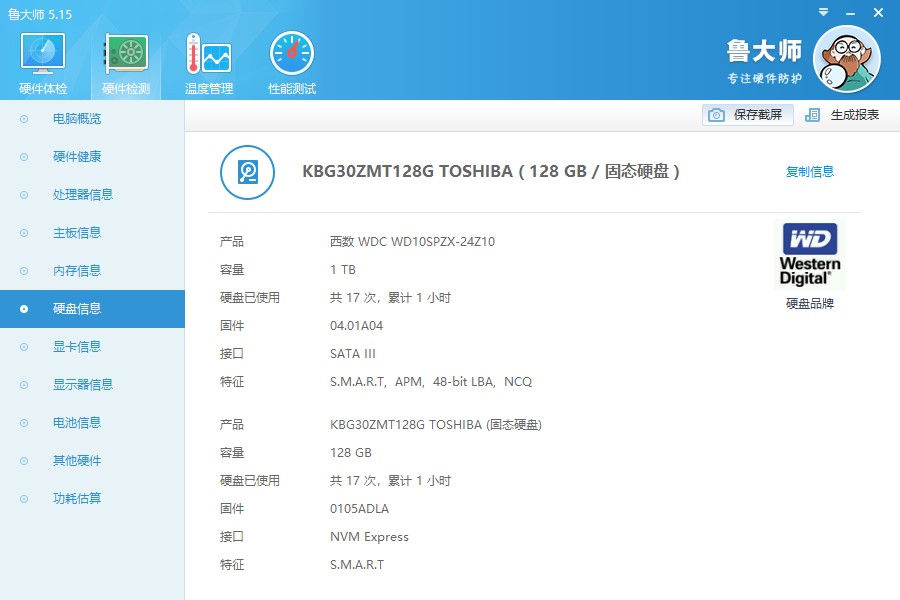Viewport: 900px width, 600px height.
Task: Click the Western Digital brand logo
Action: pyautogui.click(x=810, y=255)
